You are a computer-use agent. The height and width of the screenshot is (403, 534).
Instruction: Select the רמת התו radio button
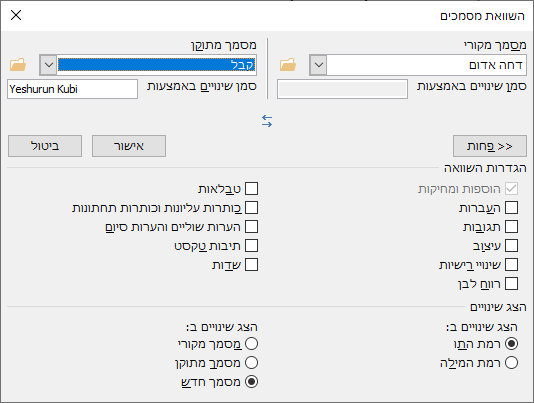512,344
